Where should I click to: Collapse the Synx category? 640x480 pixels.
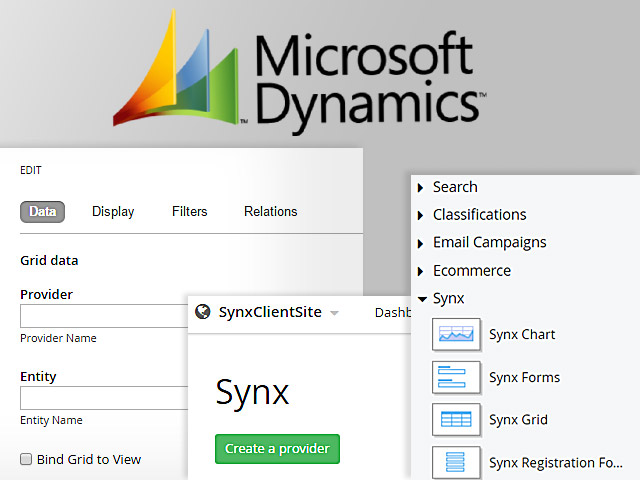coord(422,299)
